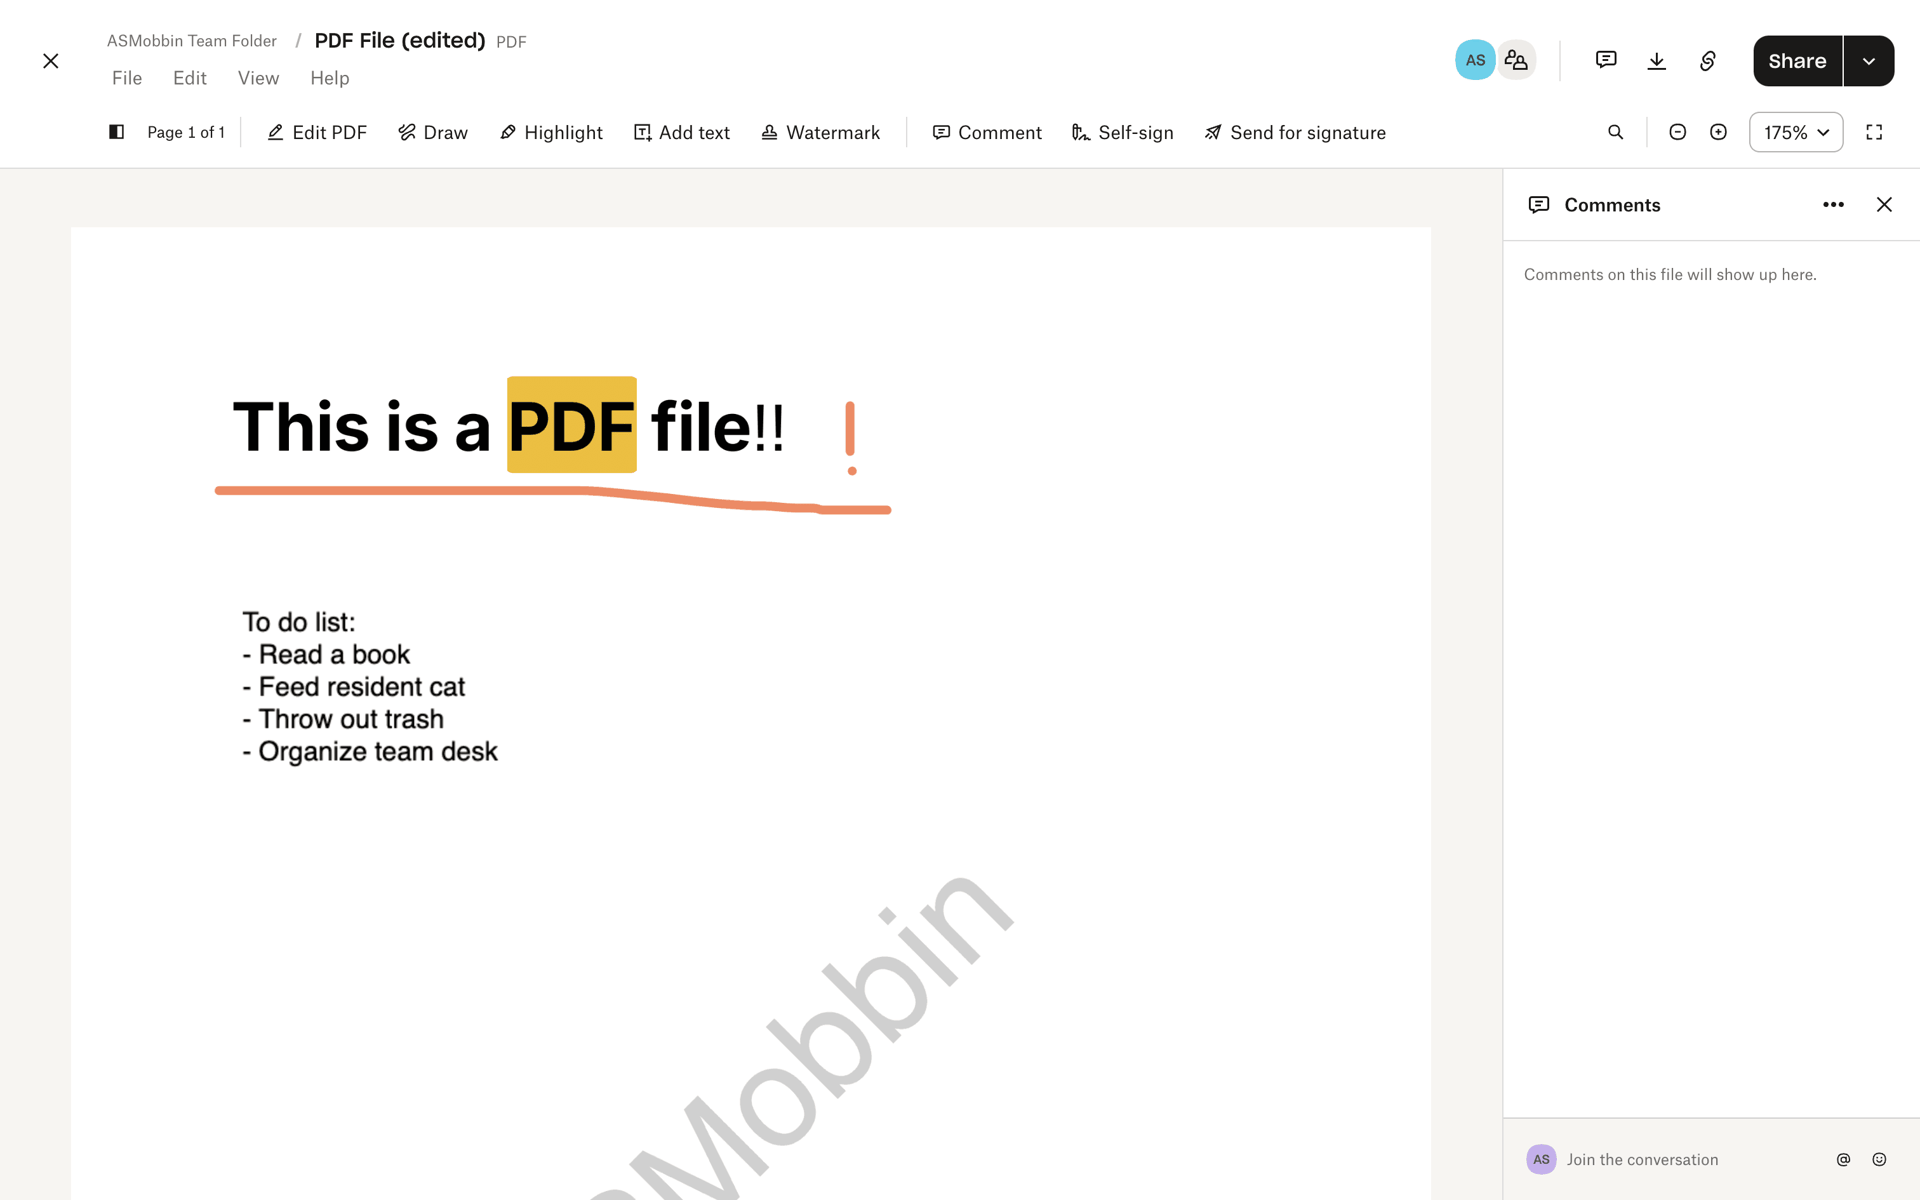Open the Watermark tool
The width and height of the screenshot is (1920, 1200).
(820, 132)
